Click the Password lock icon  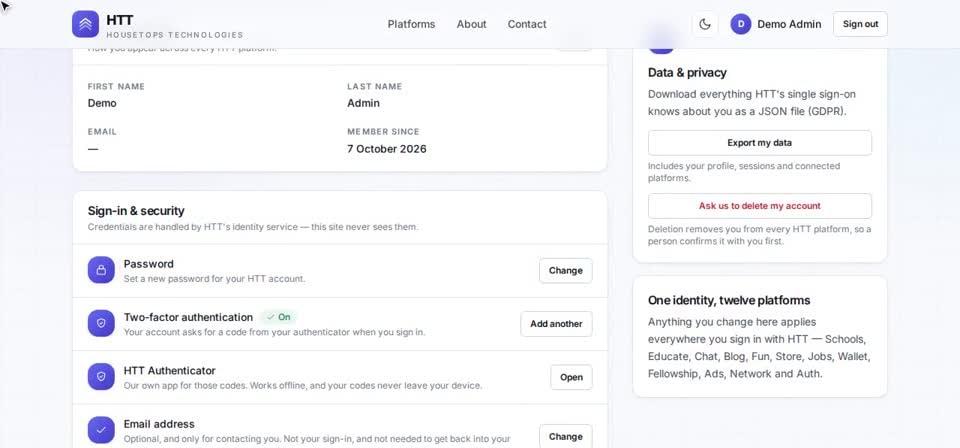point(101,270)
